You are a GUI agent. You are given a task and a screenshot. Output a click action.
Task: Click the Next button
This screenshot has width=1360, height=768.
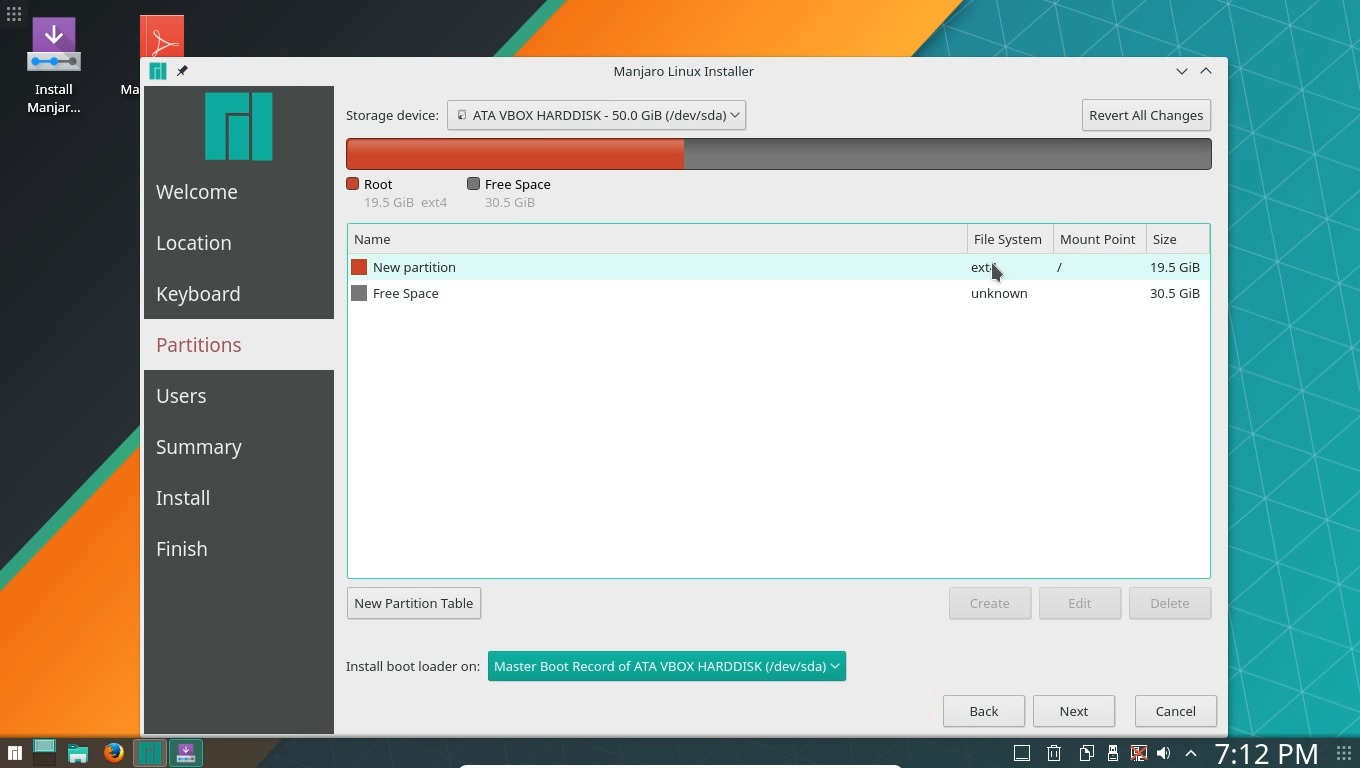pos(1074,711)
